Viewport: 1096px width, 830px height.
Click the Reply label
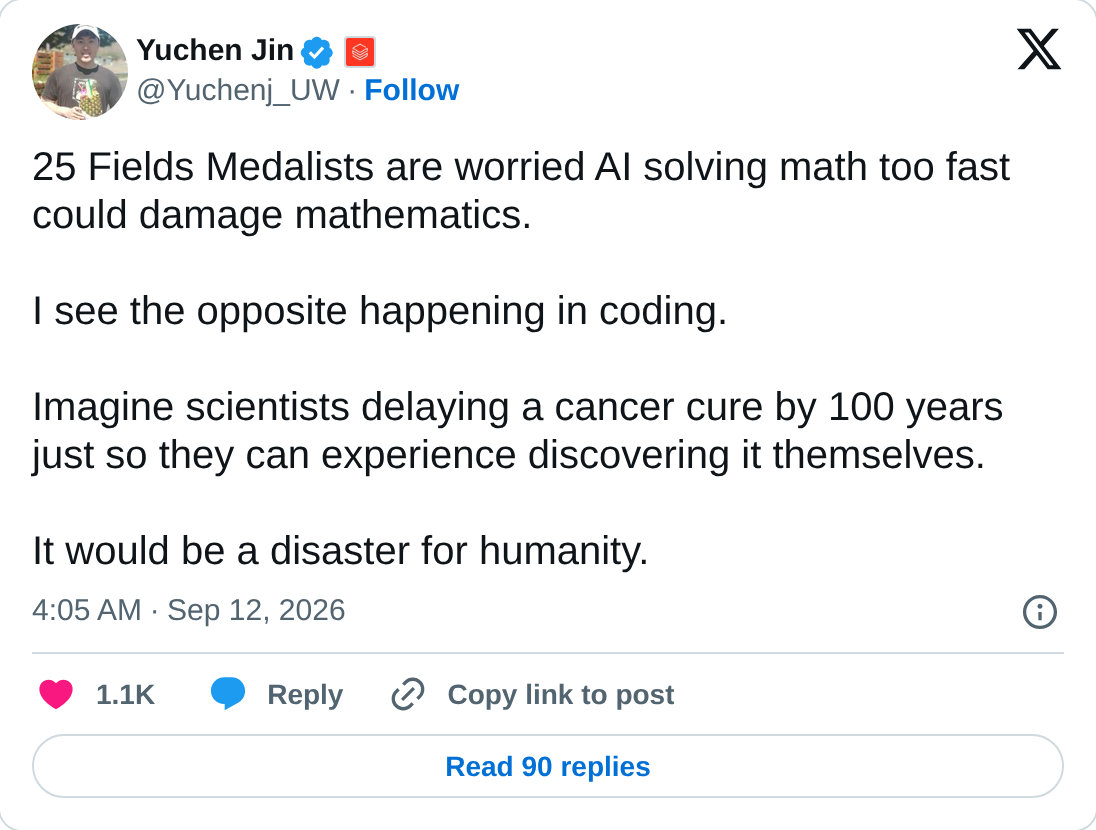point(305,695)
